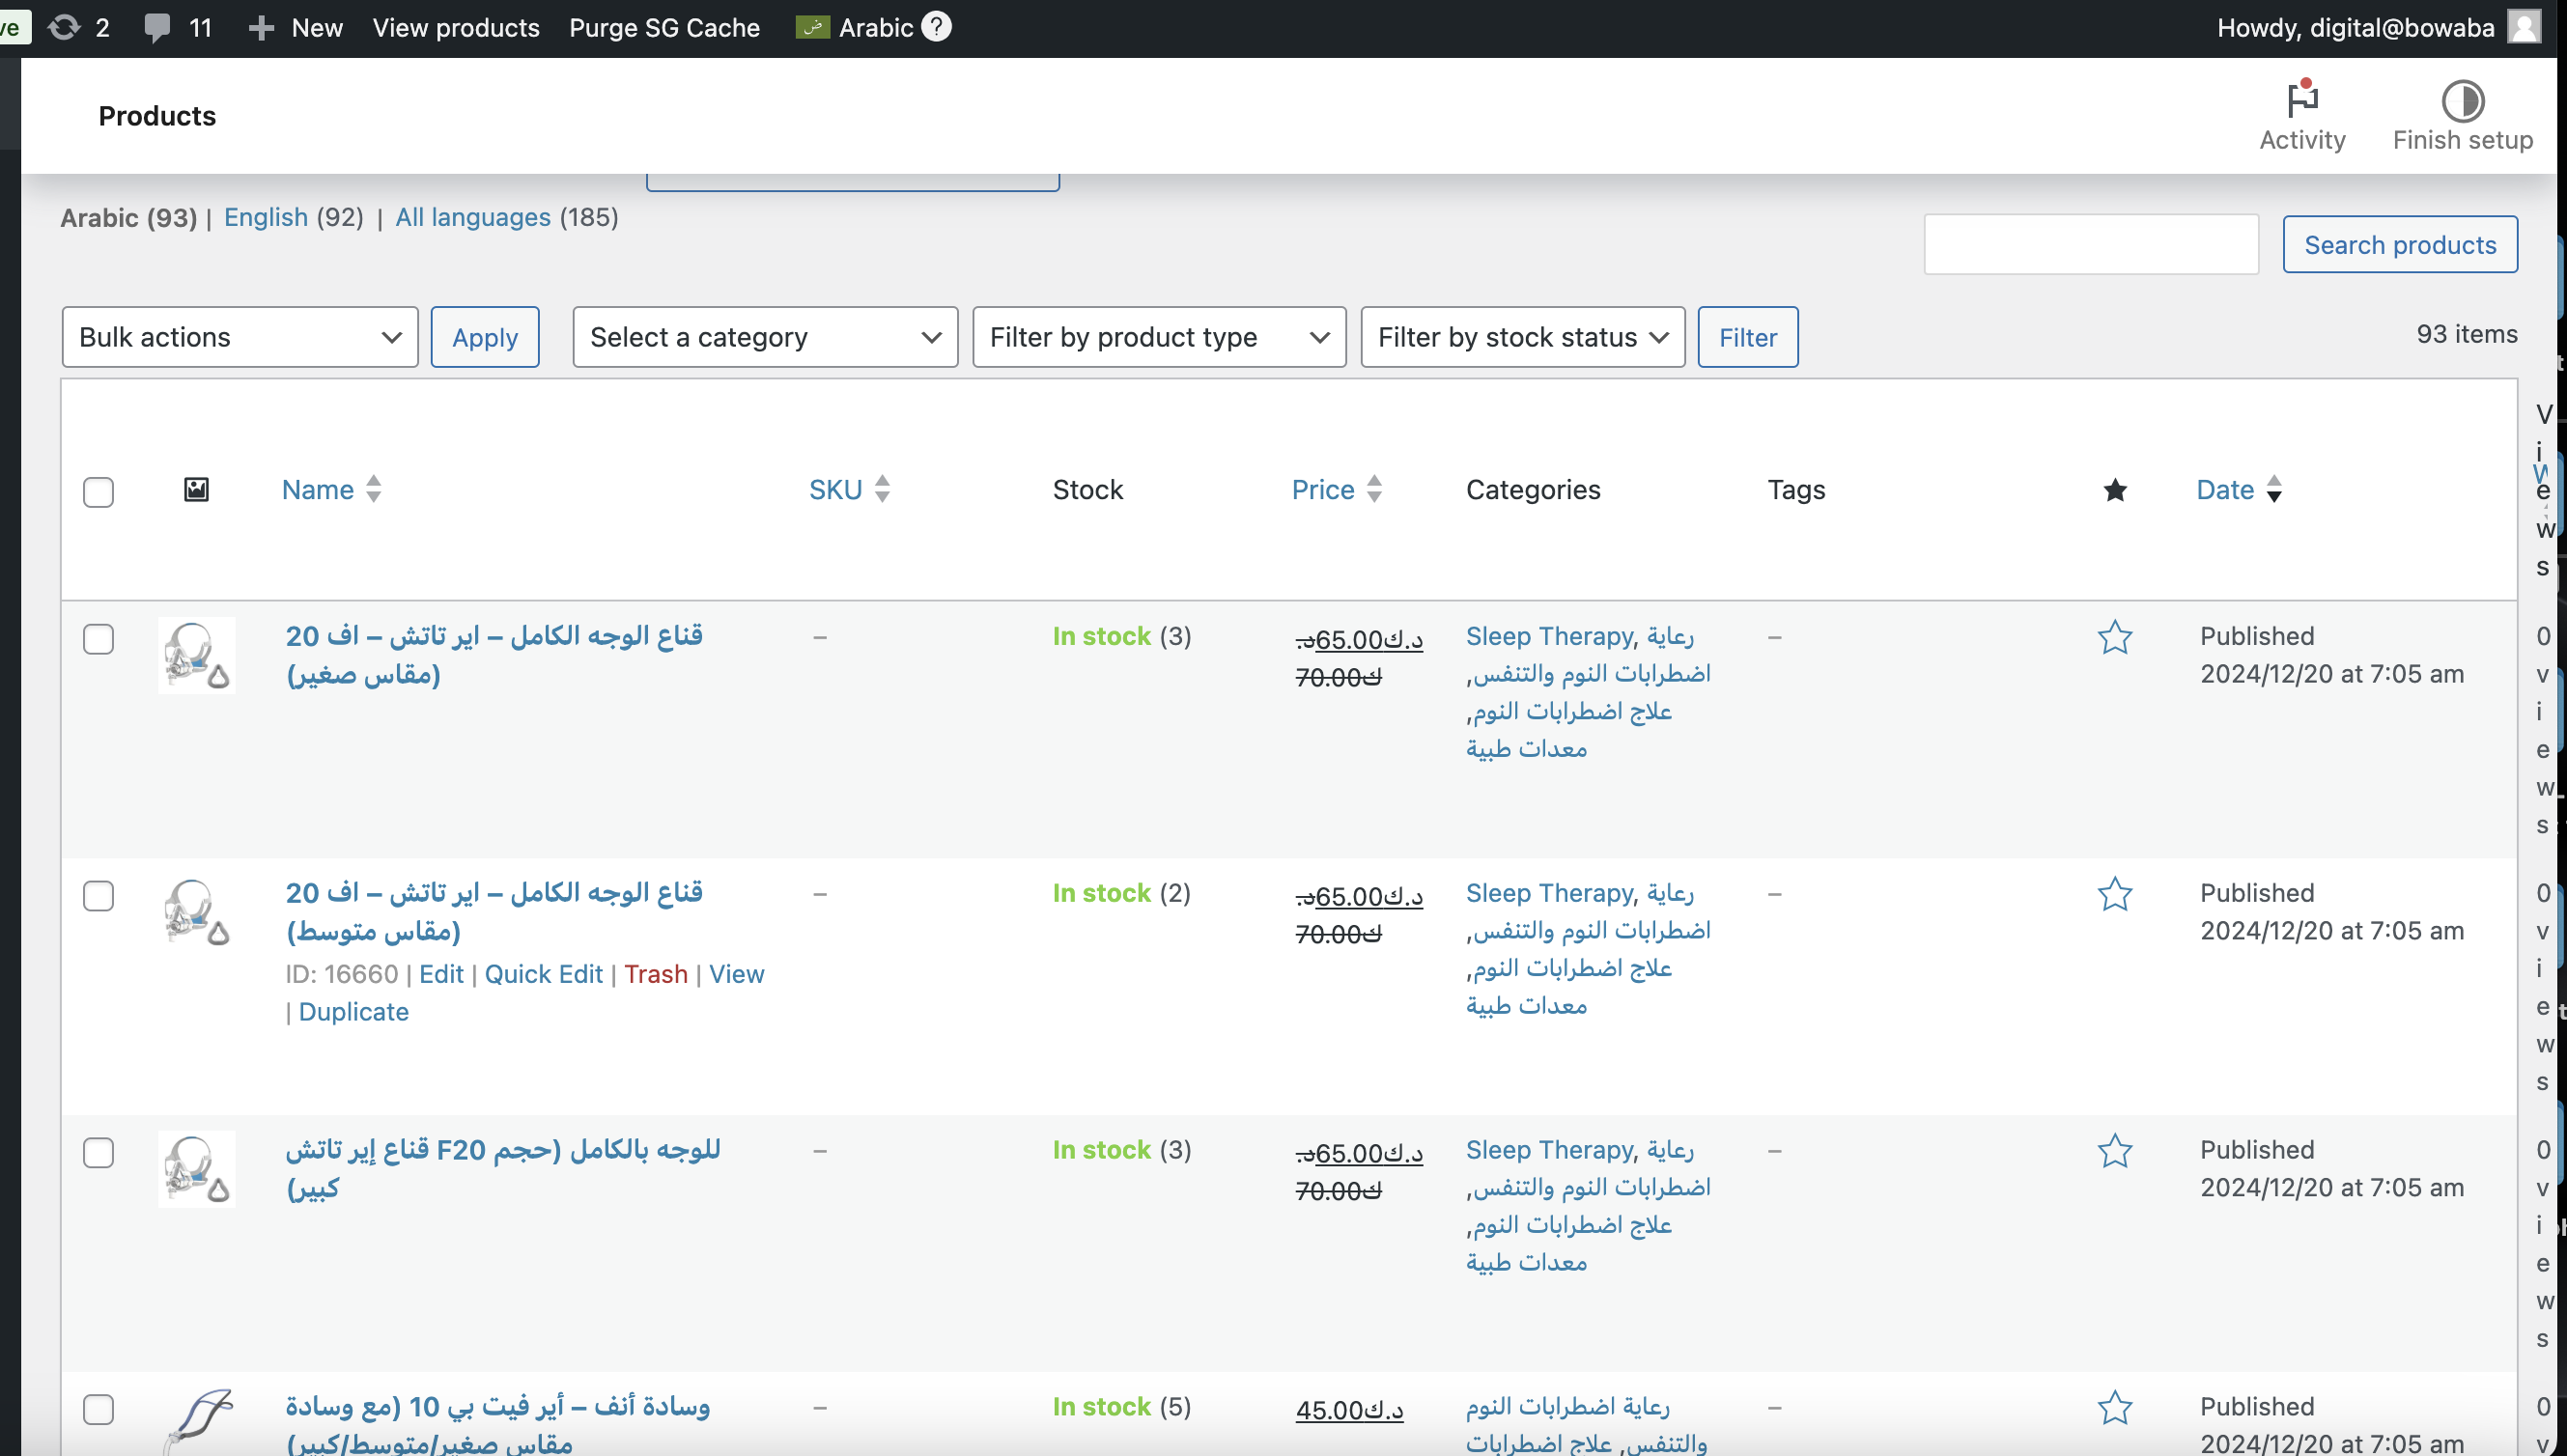Click the Apply bulk action button
Viewport: 2567px width, 1456px height.
tap(485, 337)
